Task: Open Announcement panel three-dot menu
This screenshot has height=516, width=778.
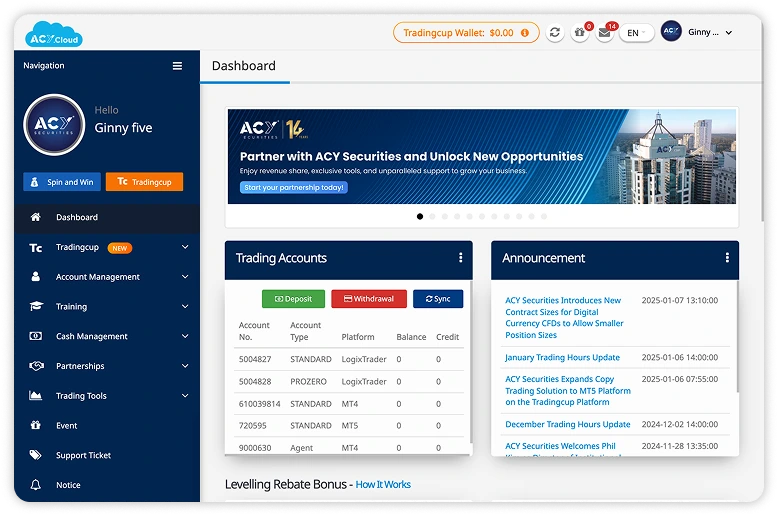Action: (727, 258)
